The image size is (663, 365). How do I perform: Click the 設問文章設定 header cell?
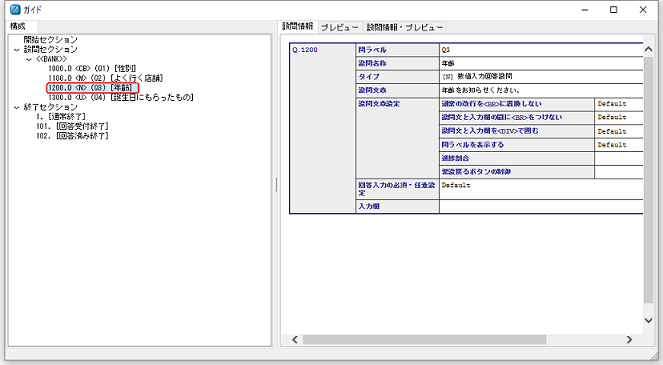[x=397, y=138]
